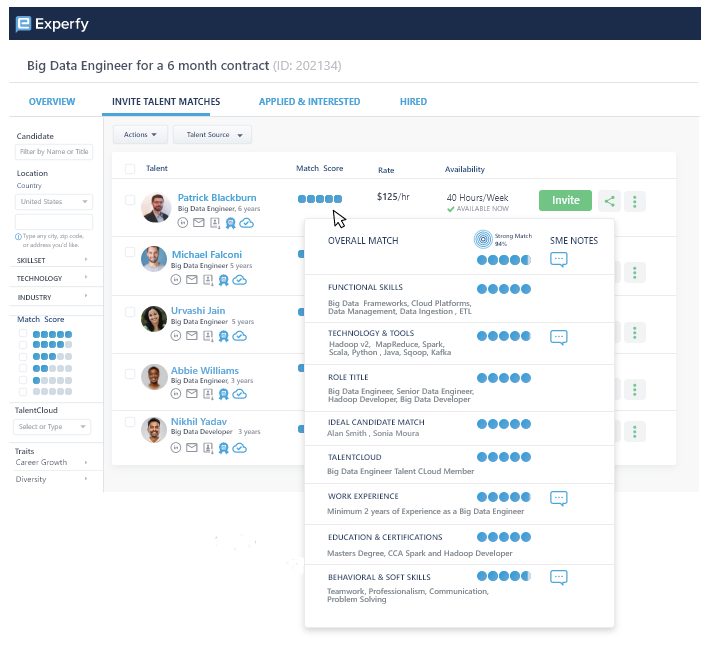The width and height of the screenshot is (709, 647).
Task: Expand the Career Growth trait filter
Action: pos(52,463)
